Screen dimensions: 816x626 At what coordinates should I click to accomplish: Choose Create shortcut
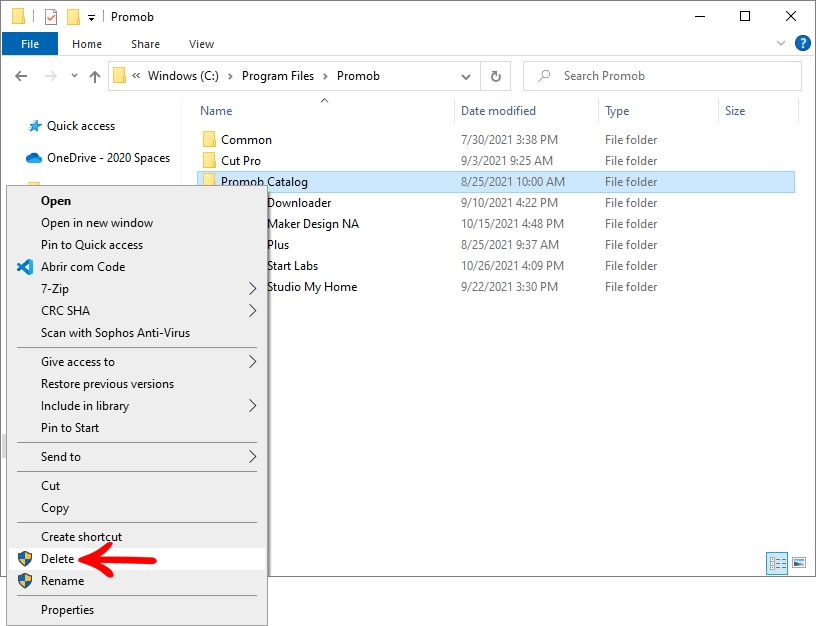pyautogui.click(x=137, y=536)
